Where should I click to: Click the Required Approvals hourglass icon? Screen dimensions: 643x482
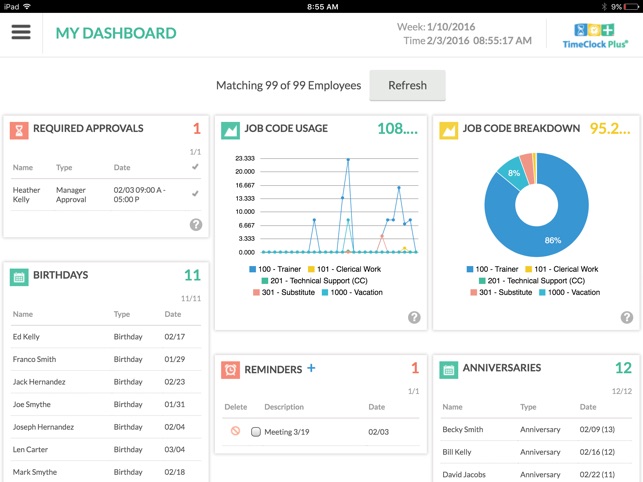pos(19,129)
